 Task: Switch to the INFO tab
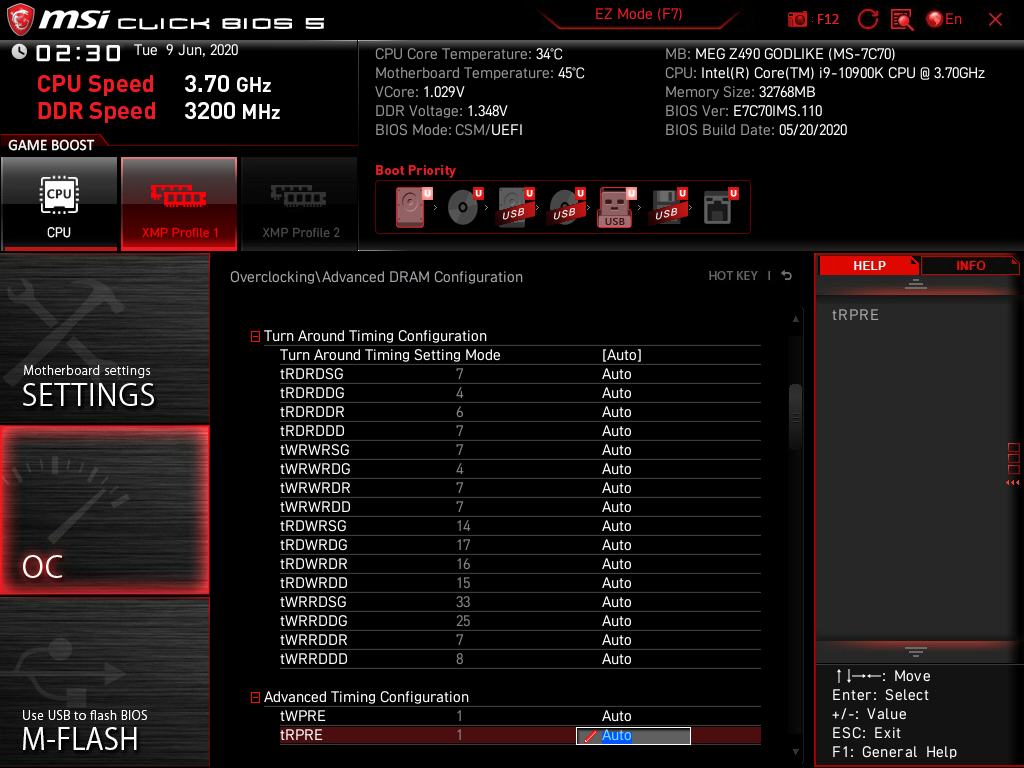pos(970,266)
